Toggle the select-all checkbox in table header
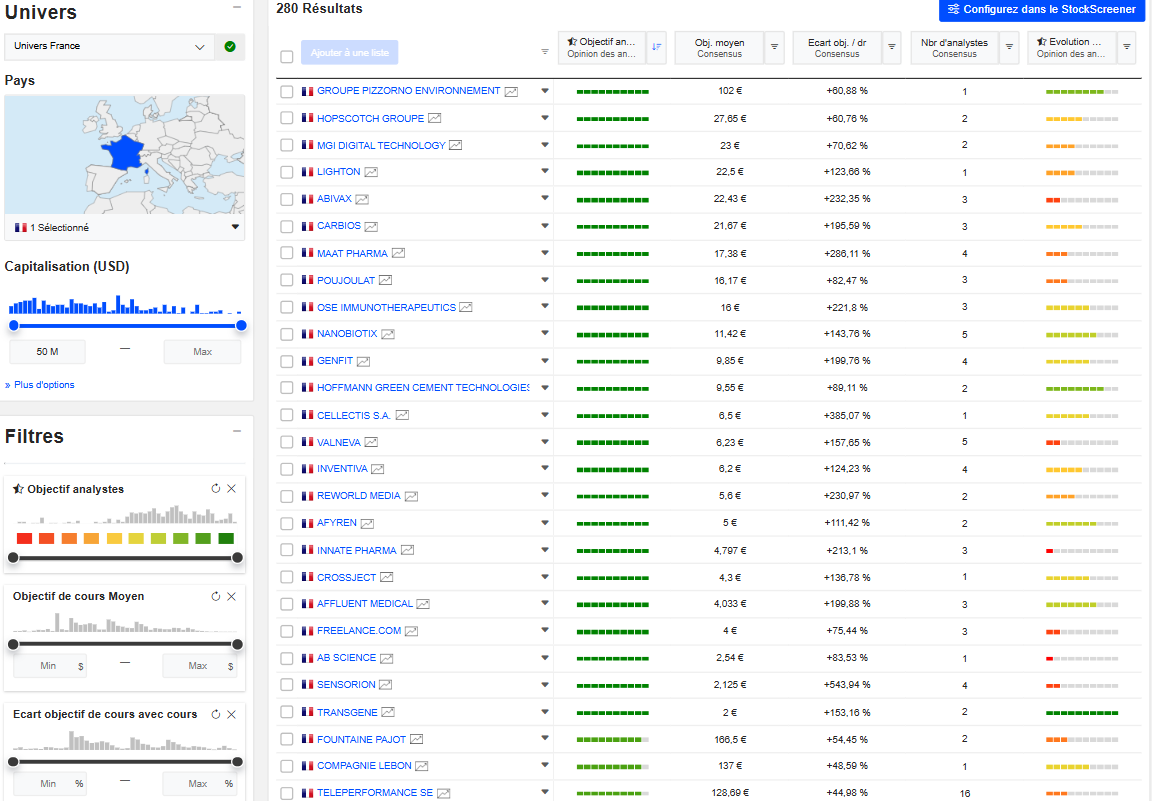 tap(287, 56)
